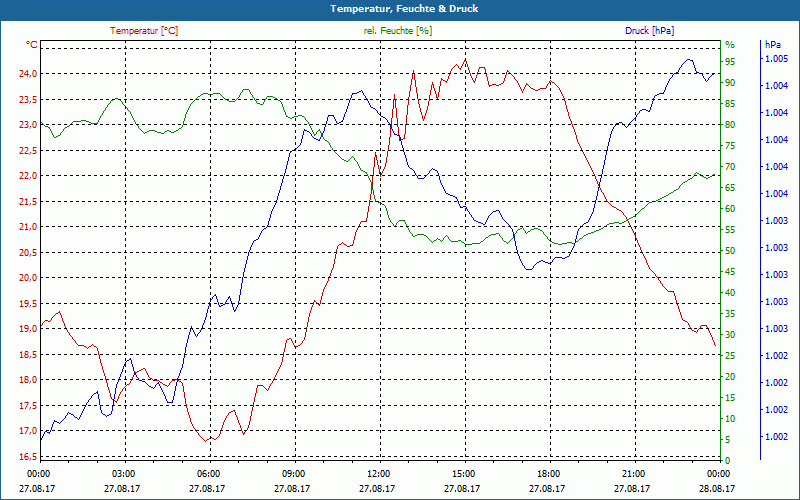Click the '17,0' temperature axis value
Image resolution: width=800 pixels, height=500 pixels.
(x=28, y=431)
